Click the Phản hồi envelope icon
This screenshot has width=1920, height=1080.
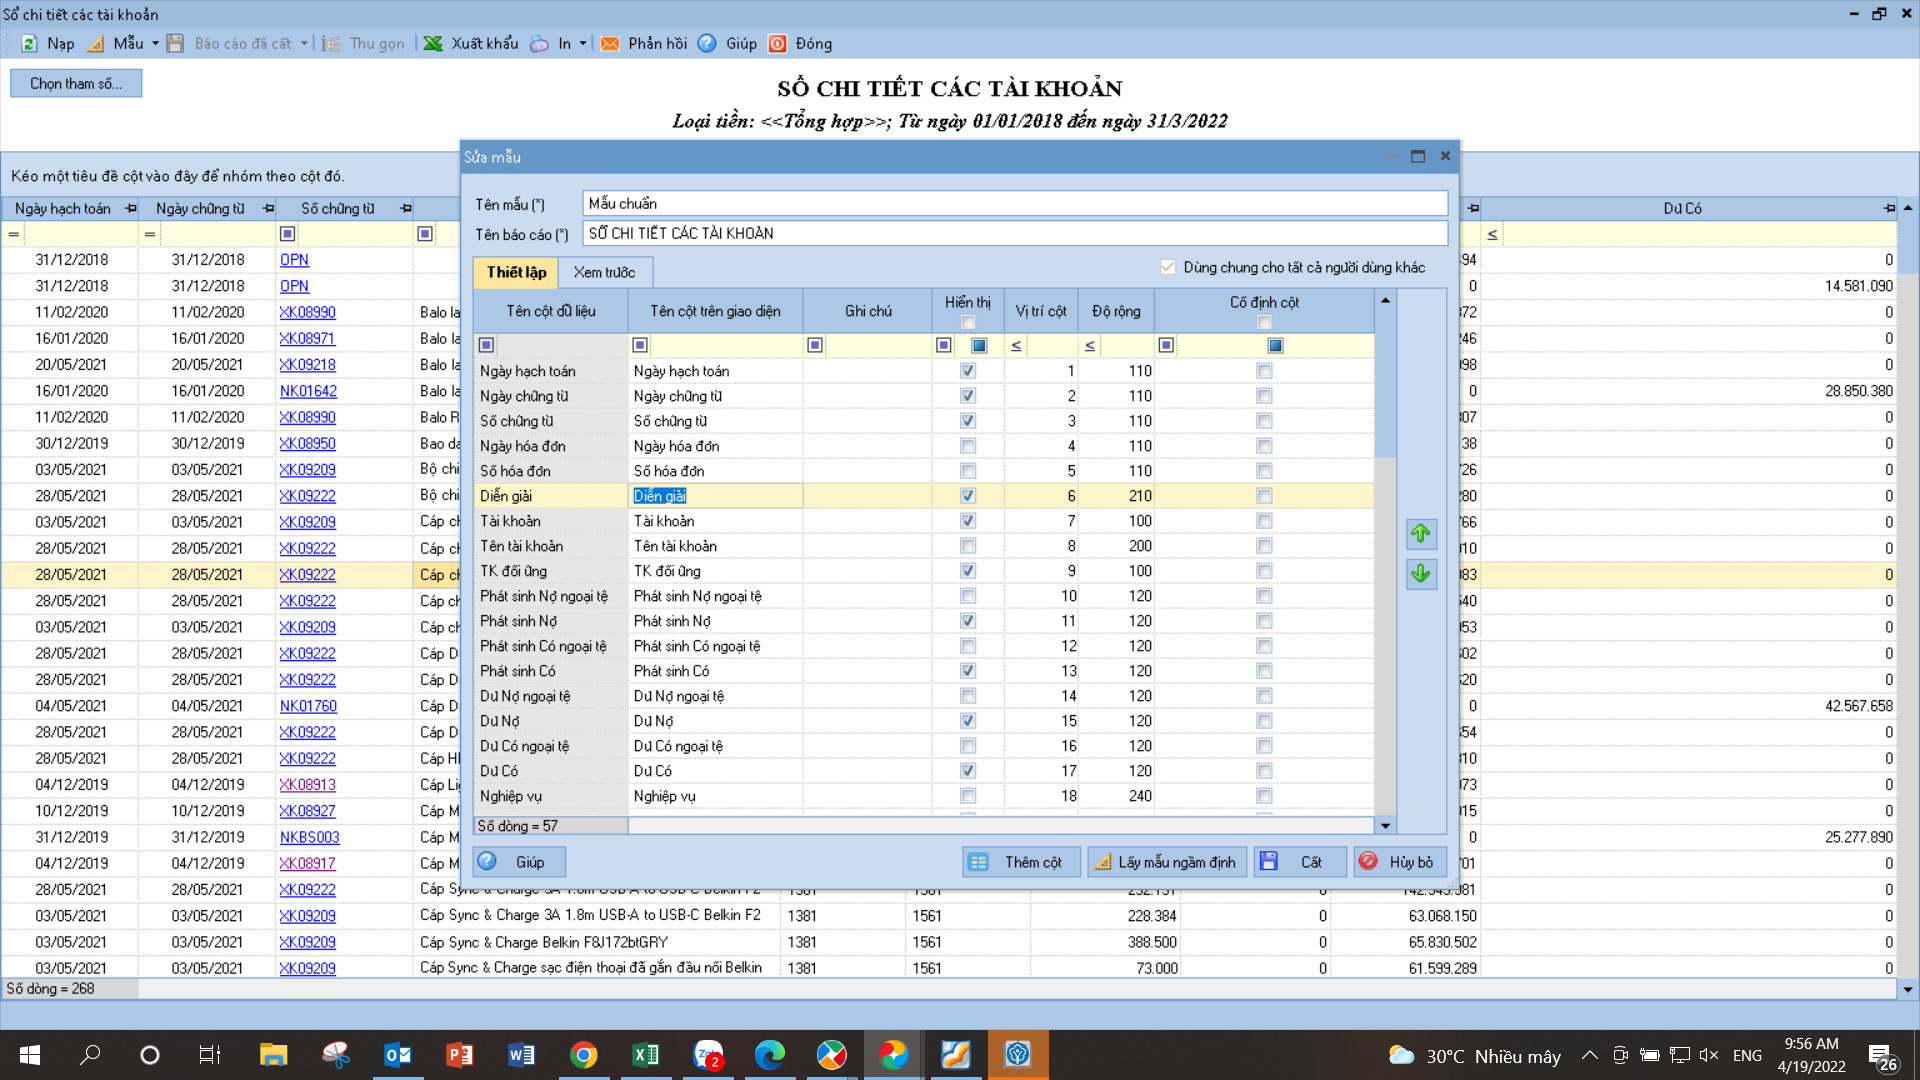point(610,44)
